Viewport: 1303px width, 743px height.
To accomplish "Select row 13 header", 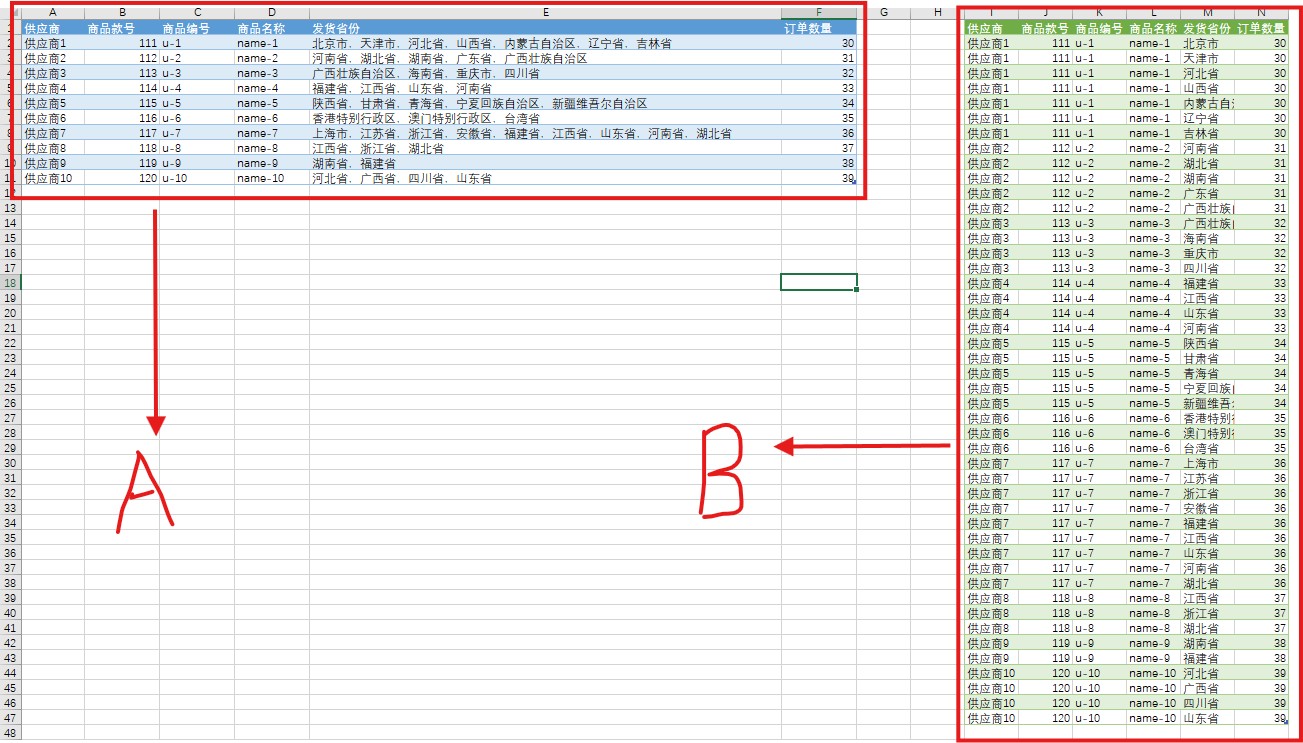I will 10,208.
